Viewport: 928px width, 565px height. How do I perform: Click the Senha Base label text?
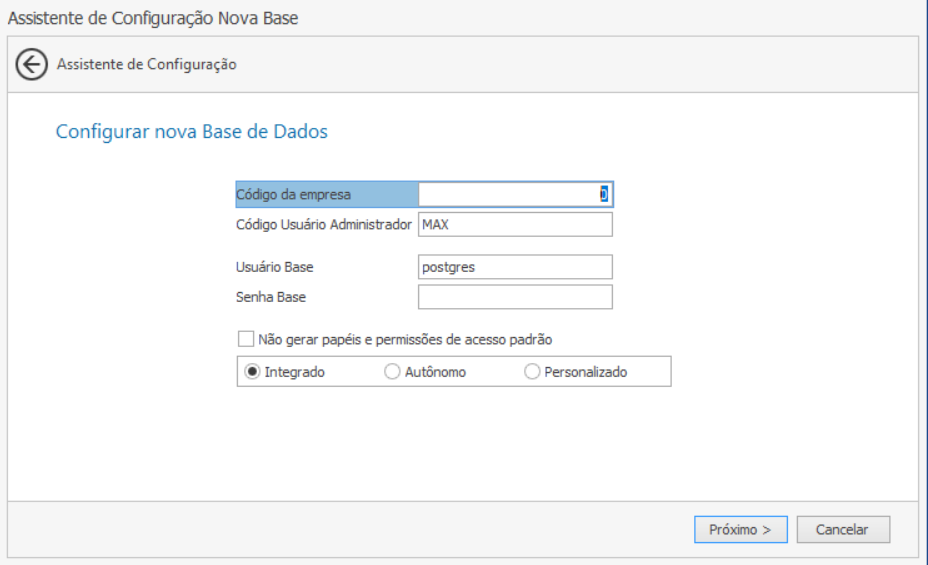coord(271,297)
